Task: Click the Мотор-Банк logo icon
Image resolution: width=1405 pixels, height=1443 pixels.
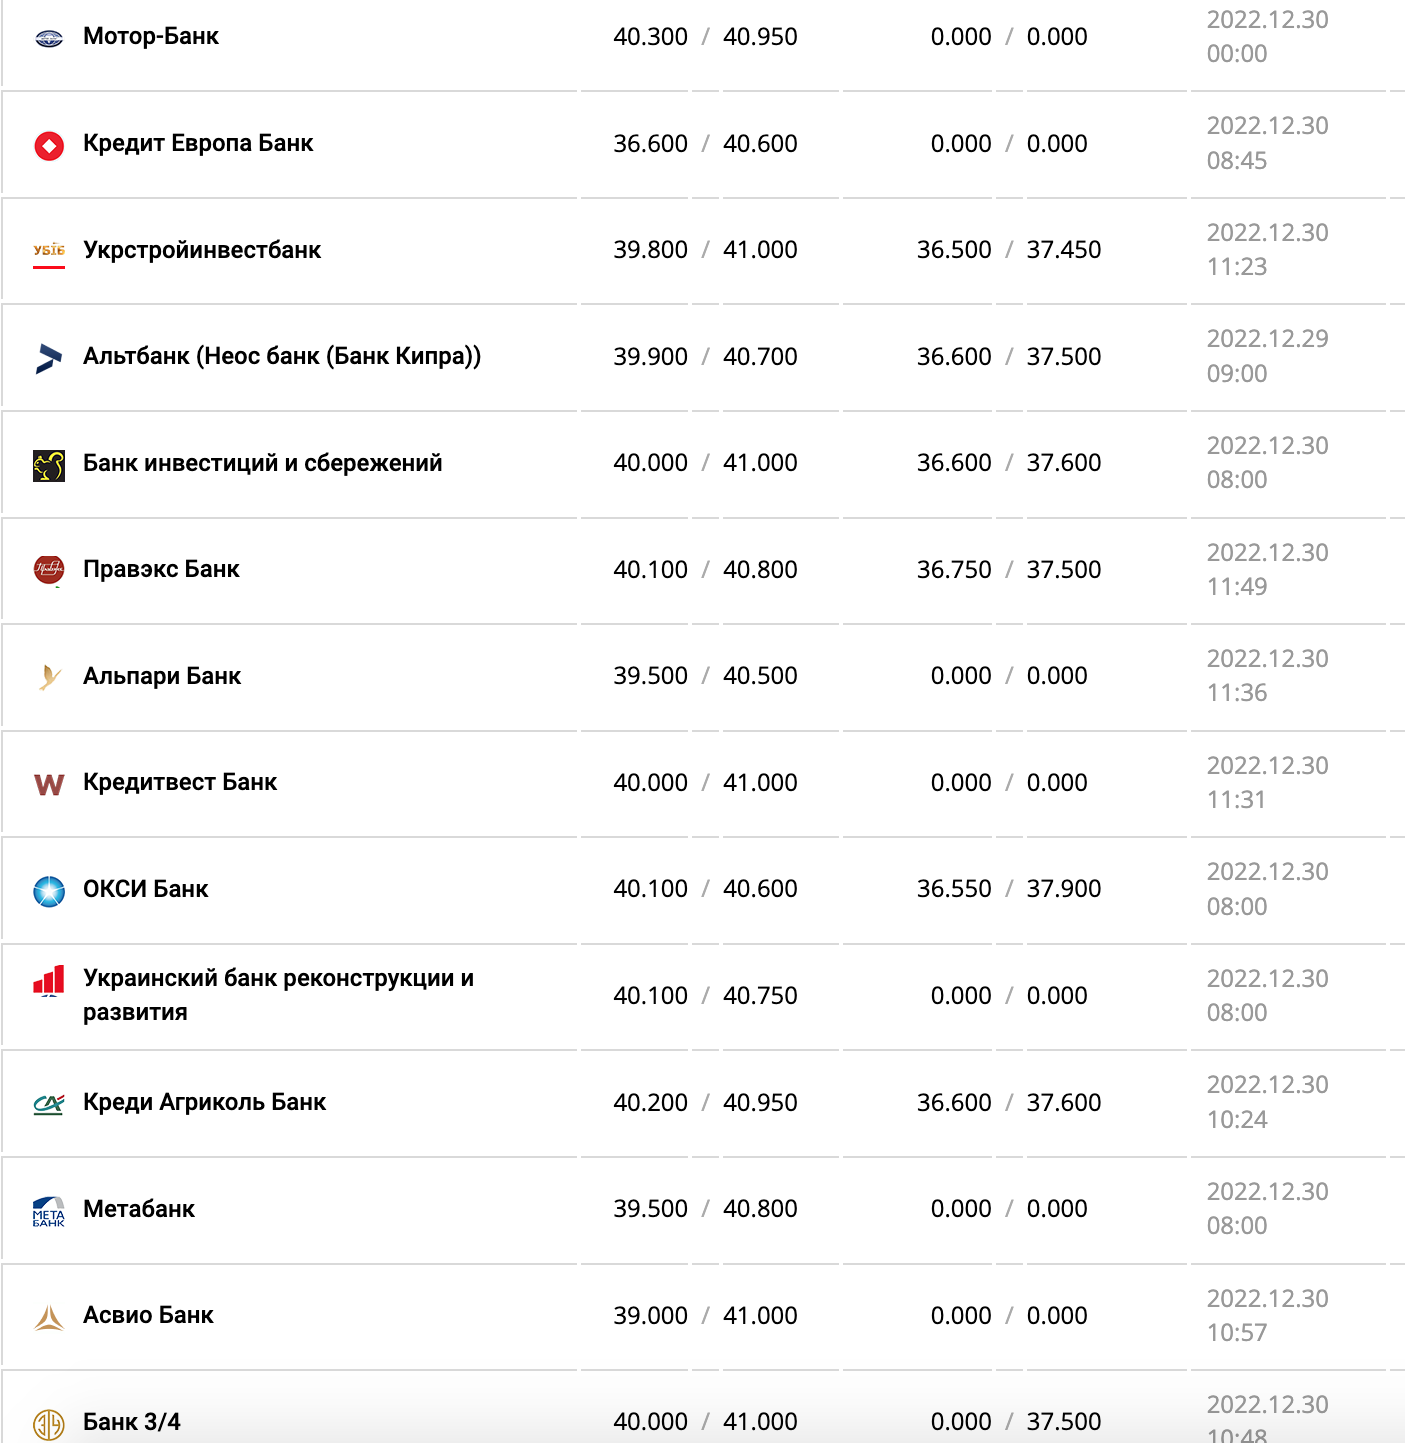Action: tap(48, 39)
